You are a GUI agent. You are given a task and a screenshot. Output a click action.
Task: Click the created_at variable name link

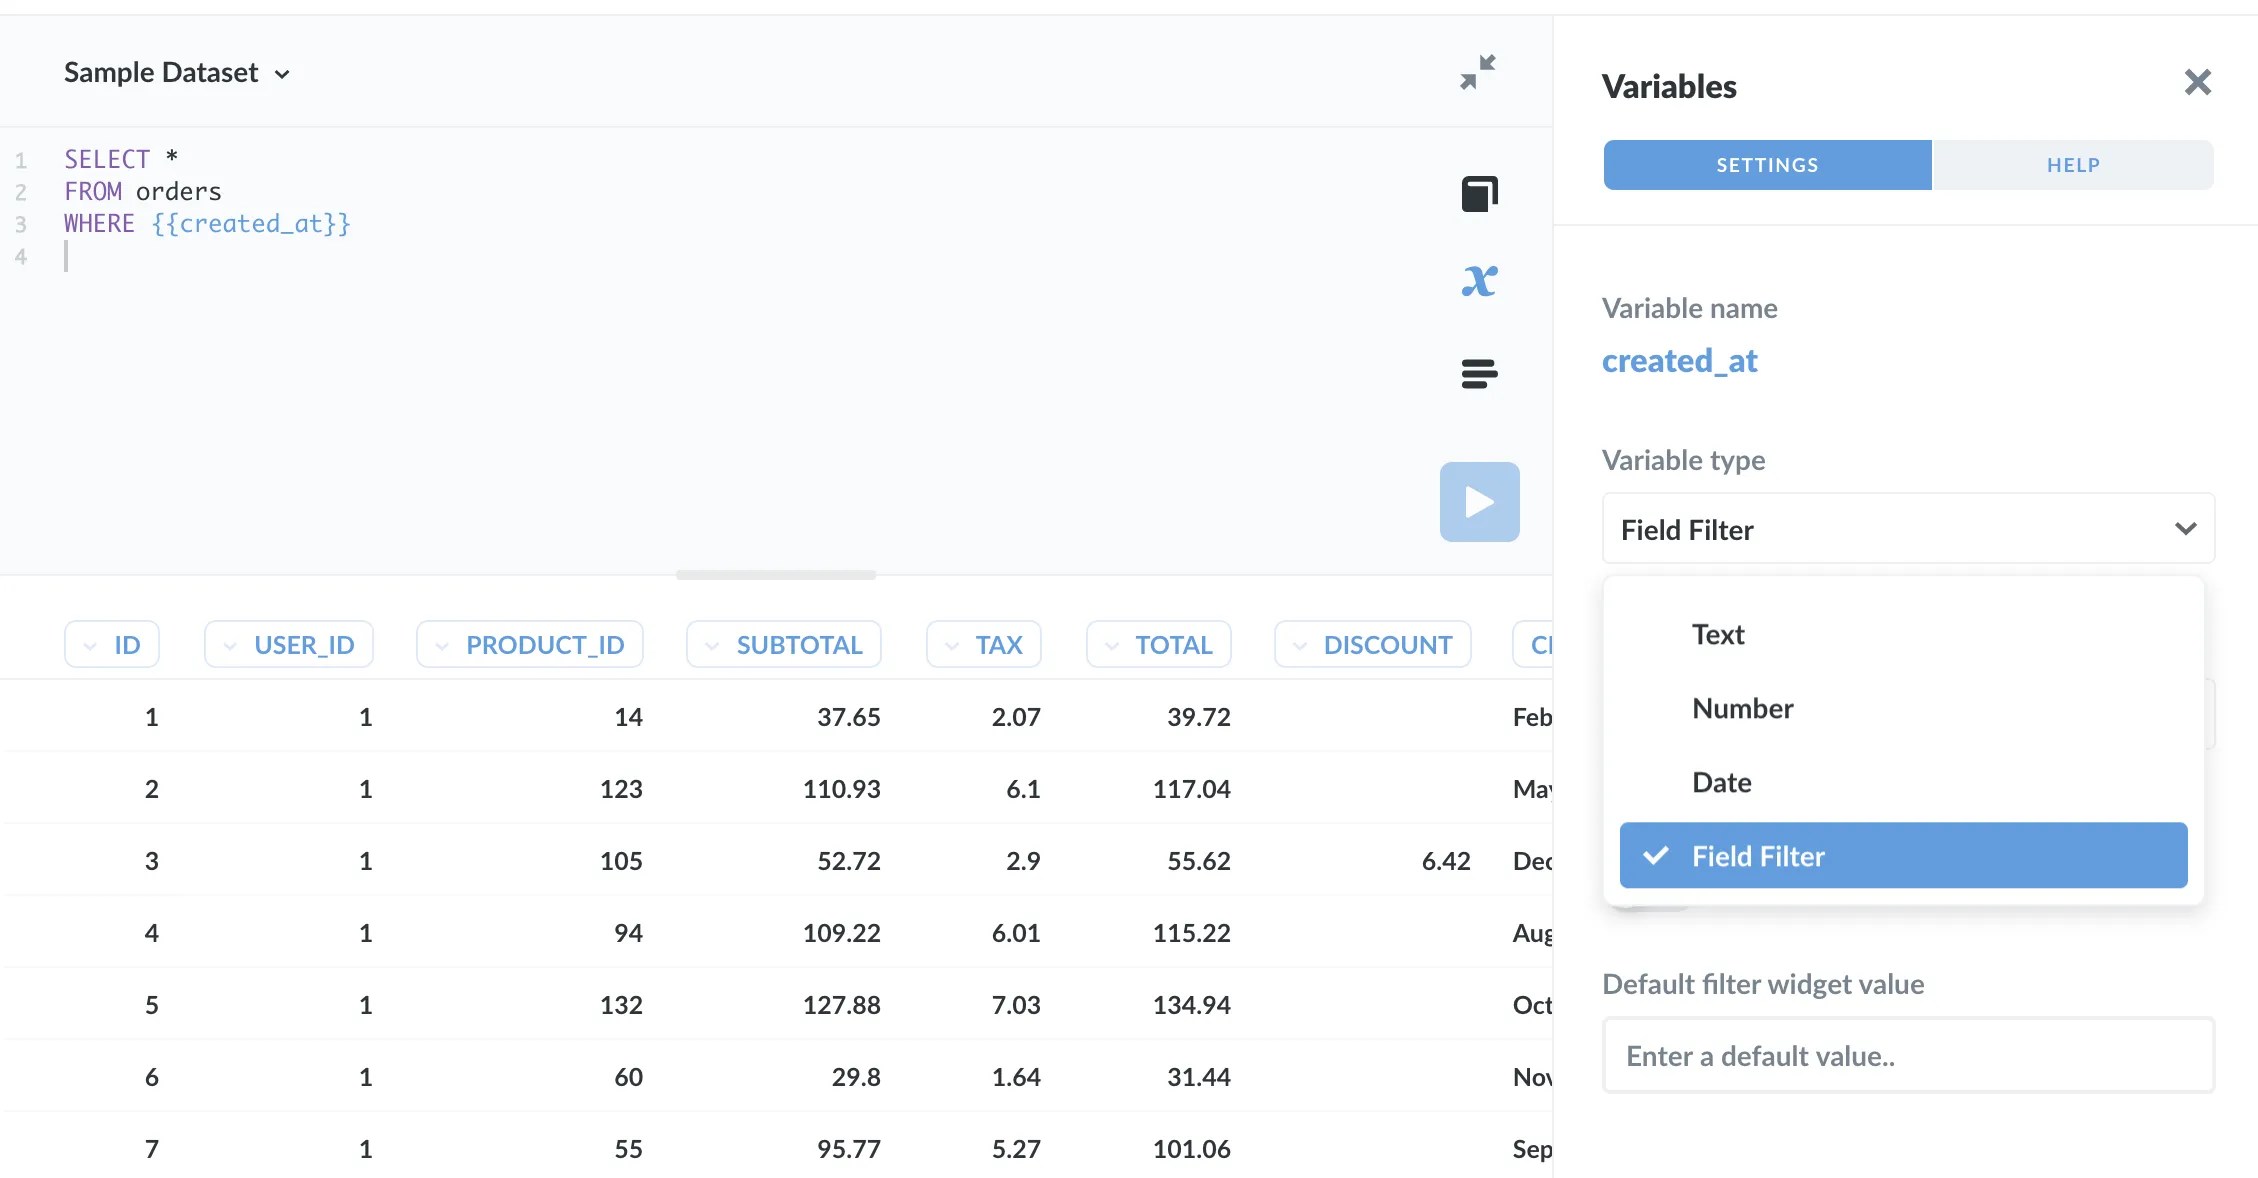[x=1680, y=361]
